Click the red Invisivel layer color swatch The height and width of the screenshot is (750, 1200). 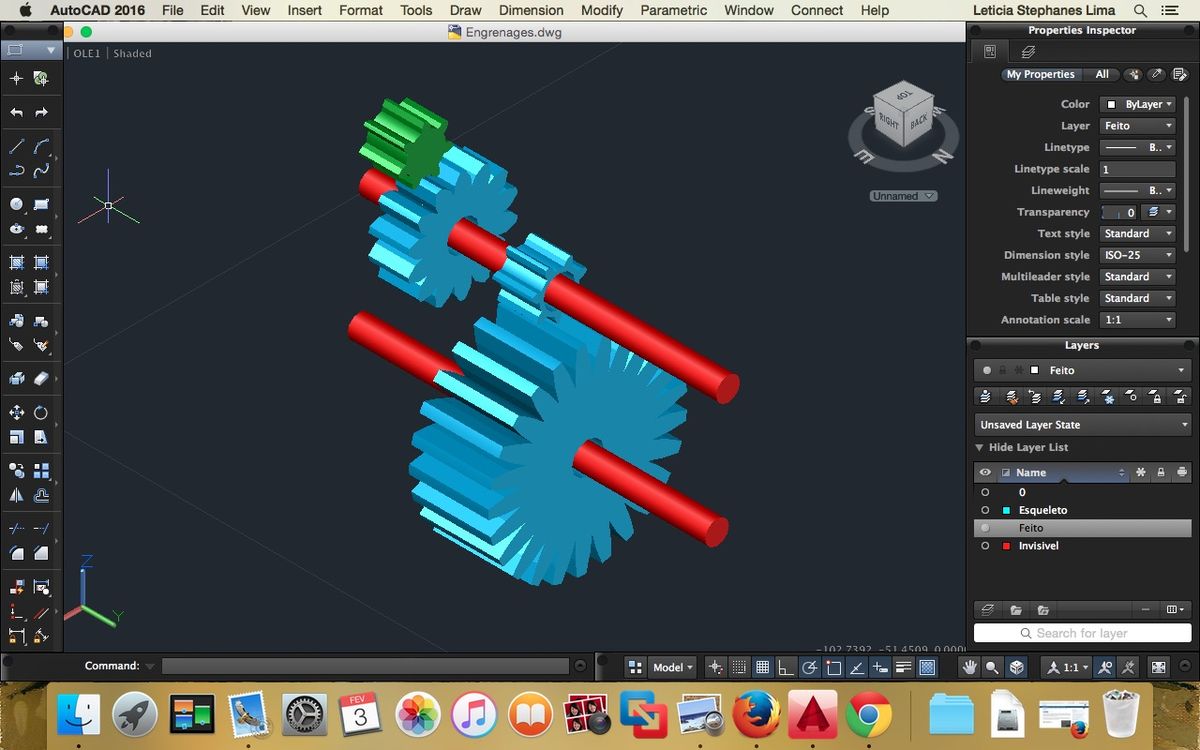[x=1006, y=546]
